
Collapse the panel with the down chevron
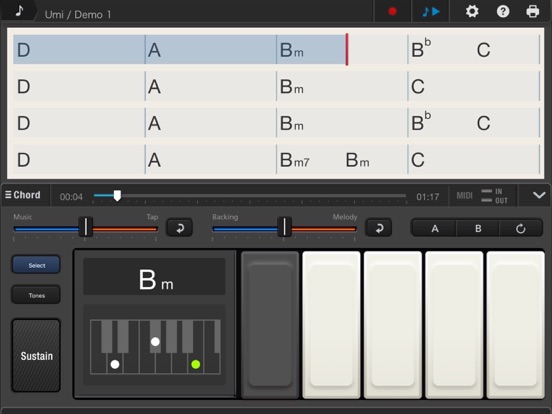tap(539, 195)
